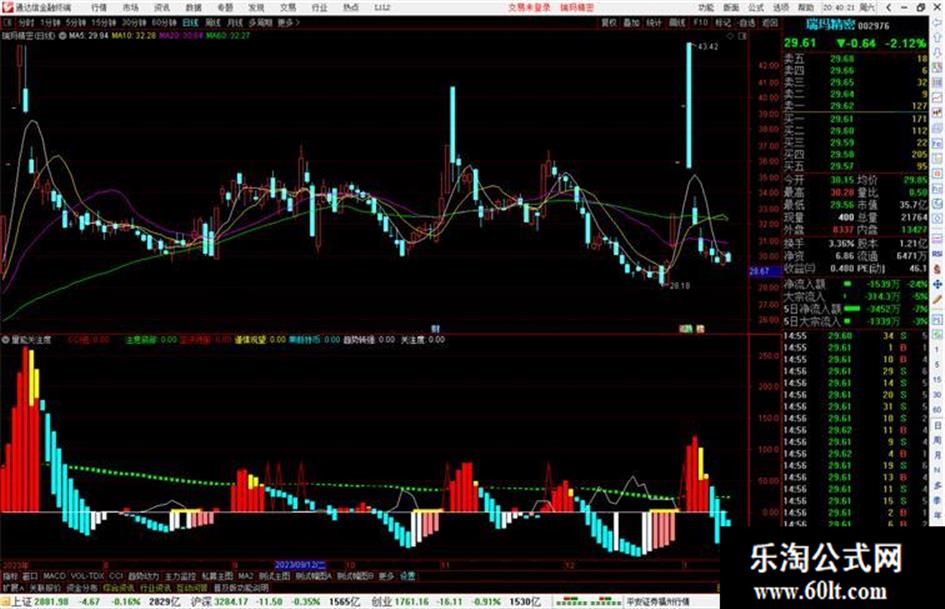The image size is (945, 609).
Task: Switch indicator to MACD
Action: pos(54,576)
